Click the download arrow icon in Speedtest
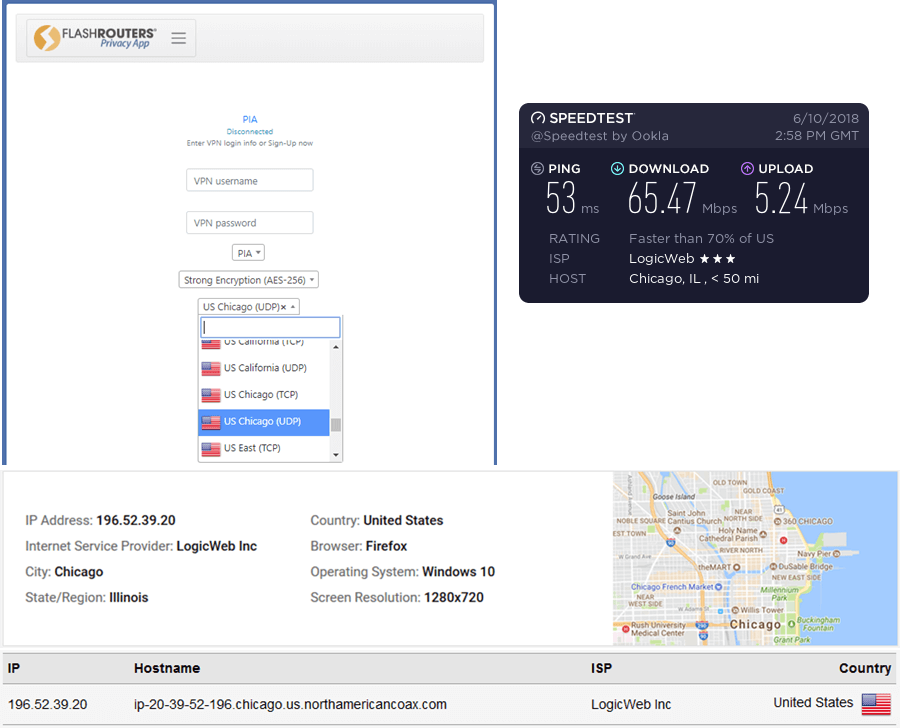900x728 pixels. pyautogui.click(x=617, y=168)
